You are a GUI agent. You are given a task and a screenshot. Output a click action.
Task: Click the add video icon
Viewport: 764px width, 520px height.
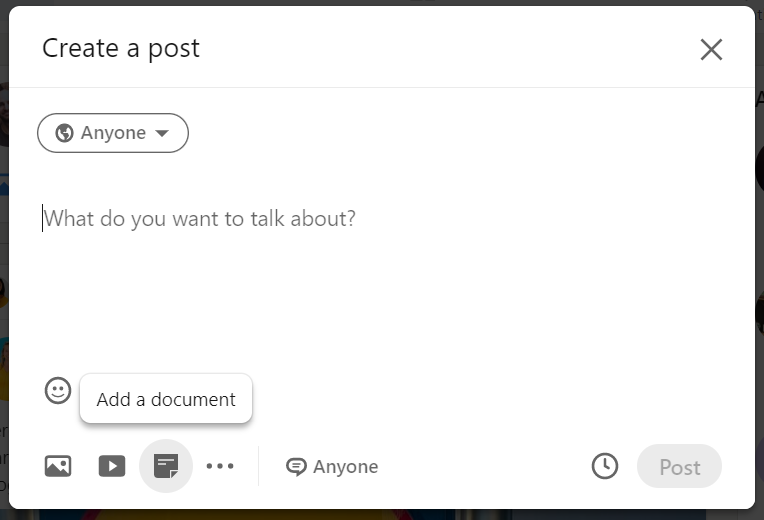112,466
